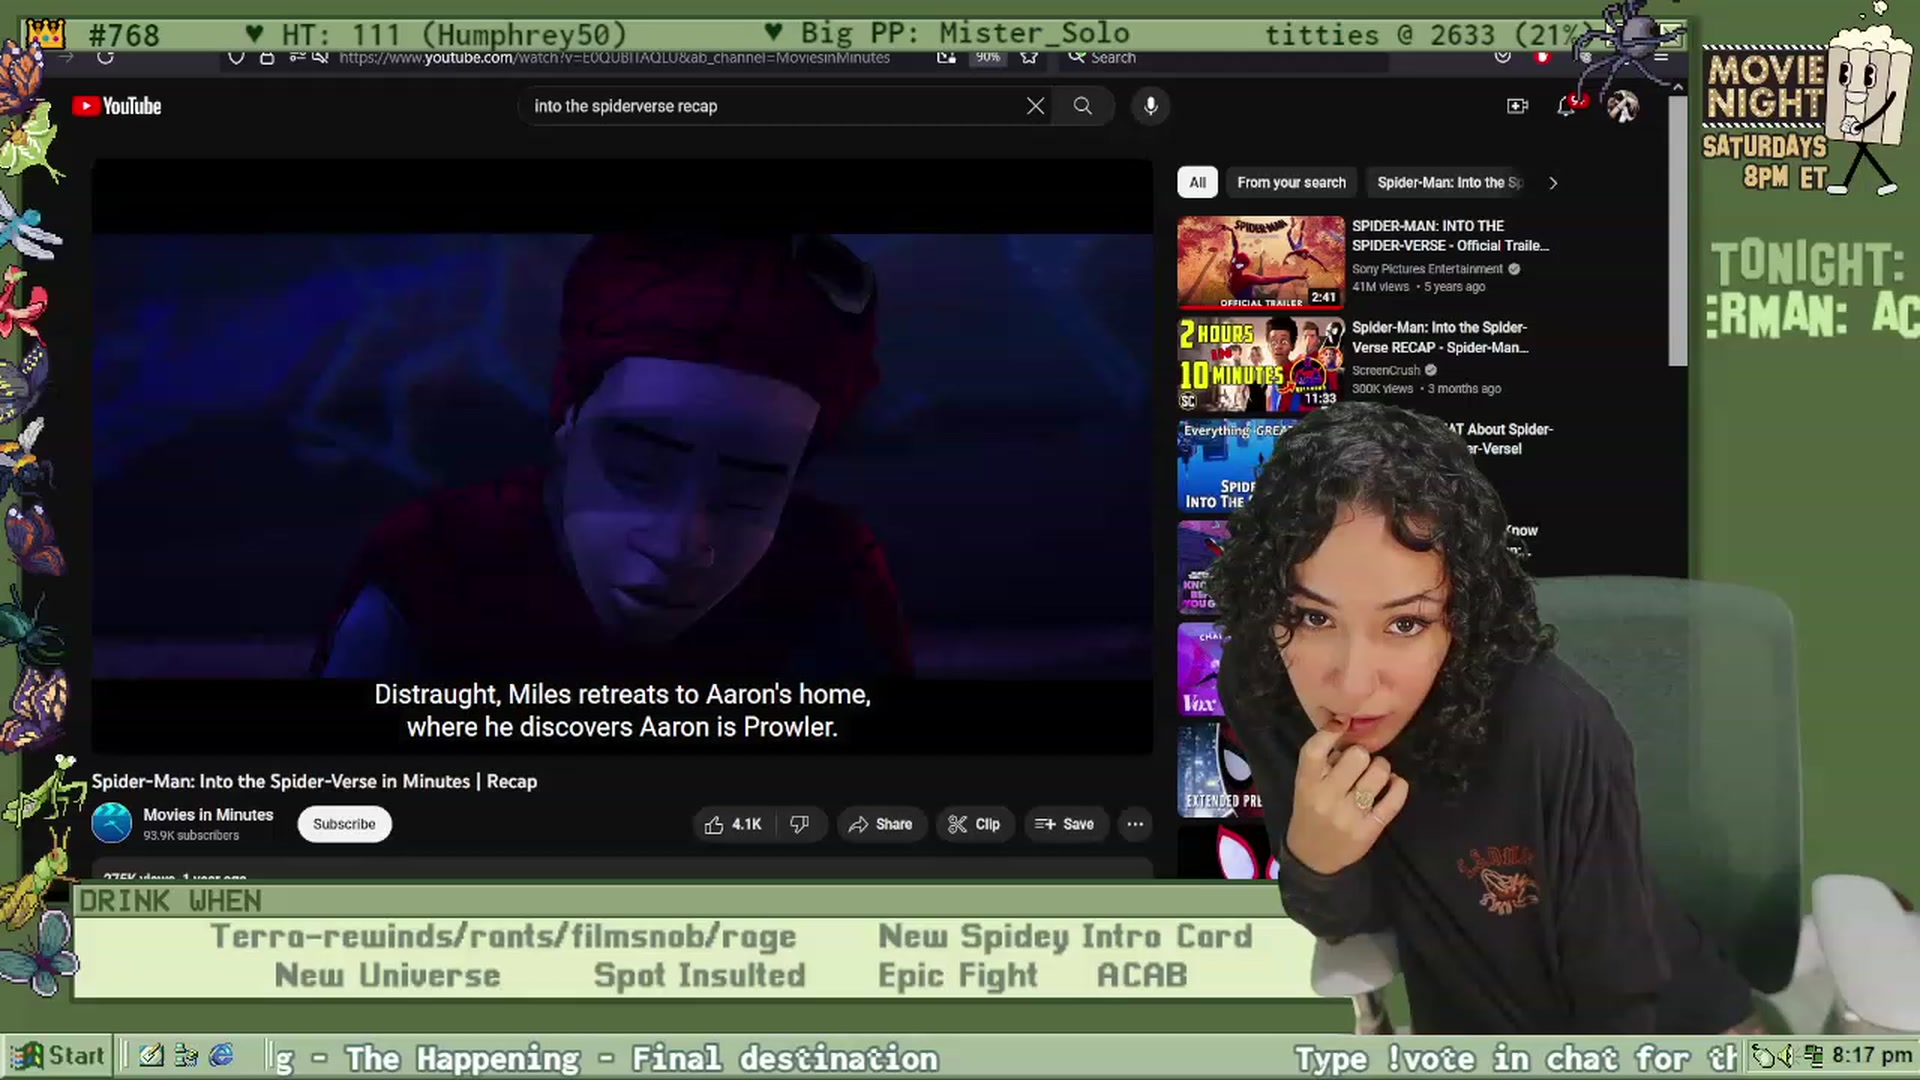Screen dimensions: 1920x1080
Task: Open the Official Trailer video thumbnail
Action: click(x=1261, y=262)
